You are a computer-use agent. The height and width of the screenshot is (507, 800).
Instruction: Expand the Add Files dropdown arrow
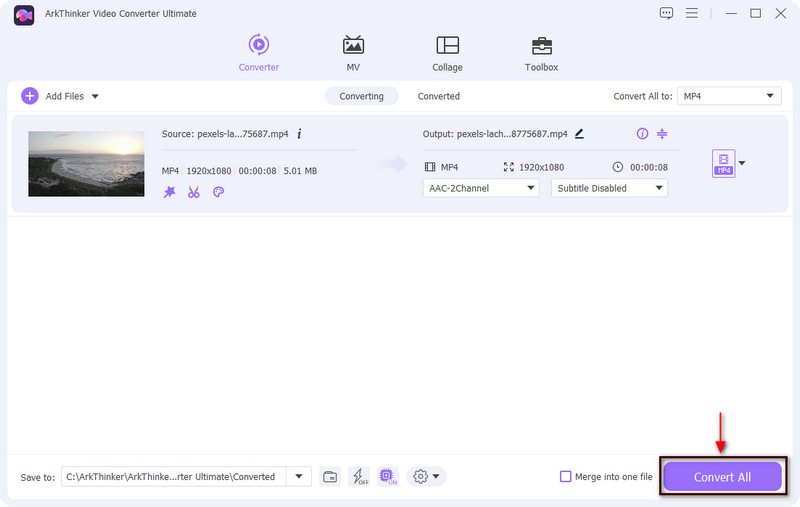95,96
